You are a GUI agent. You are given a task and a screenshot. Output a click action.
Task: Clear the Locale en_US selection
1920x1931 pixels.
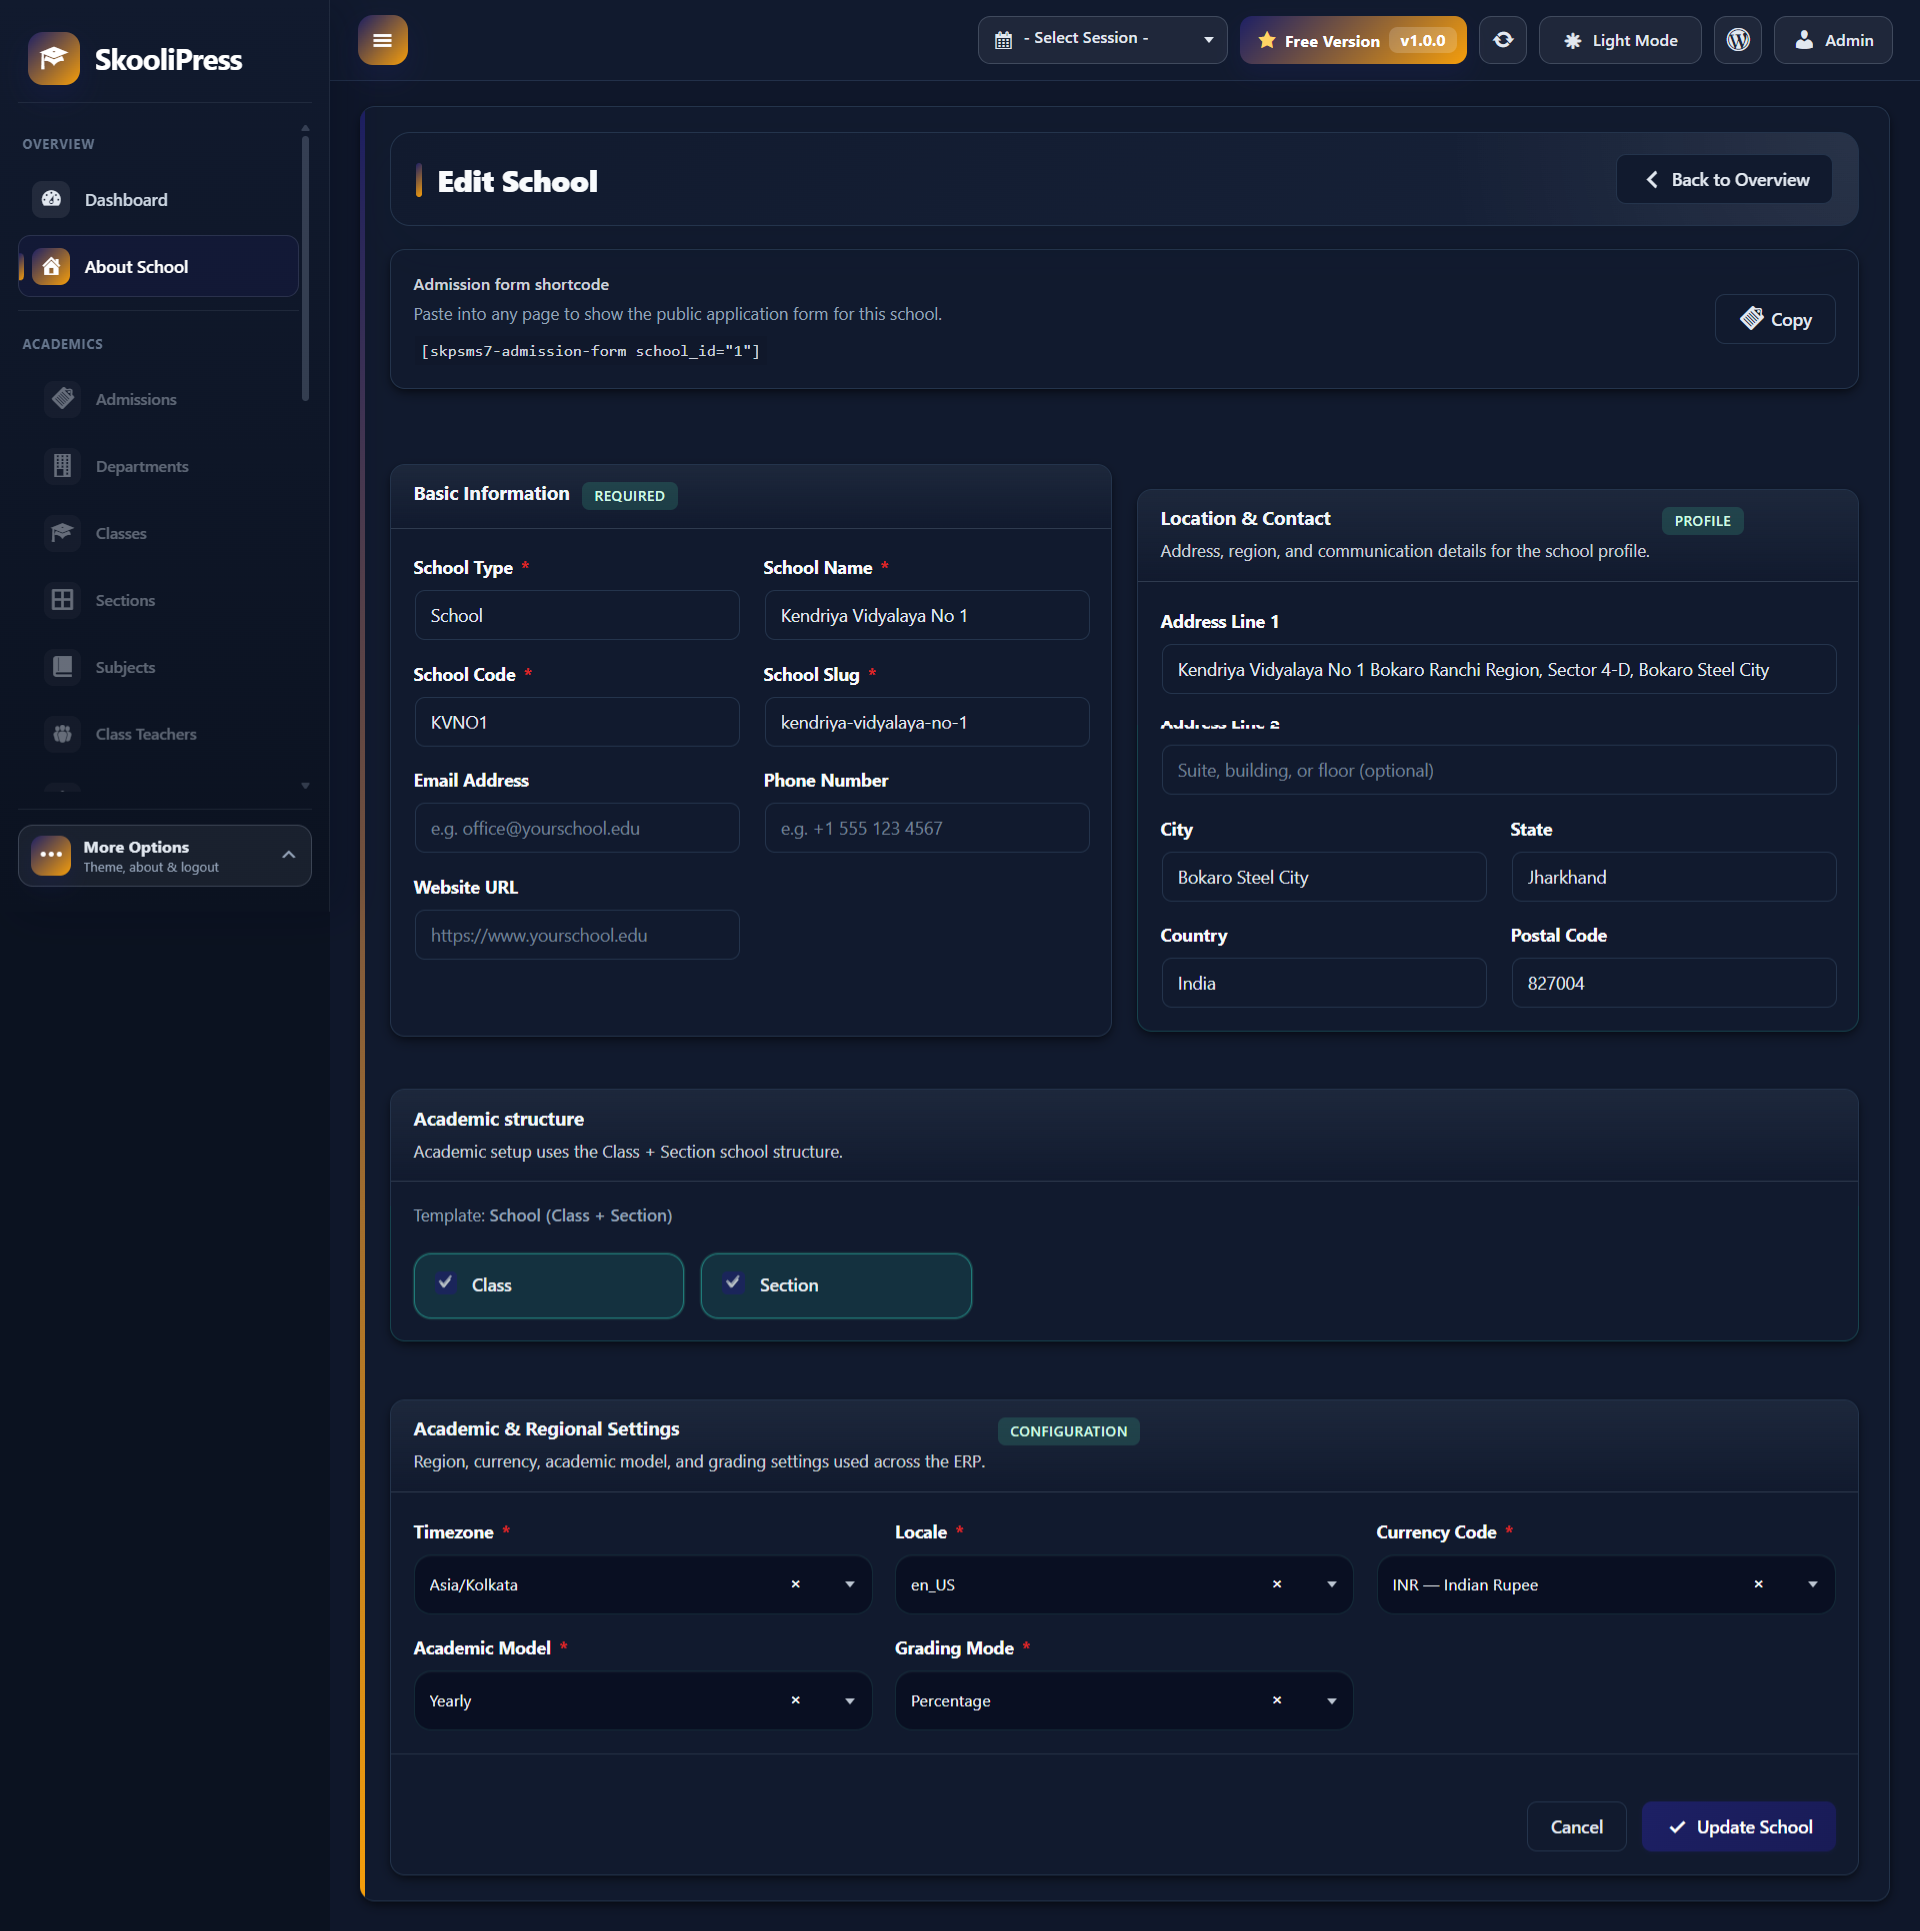point(1276,1584)
